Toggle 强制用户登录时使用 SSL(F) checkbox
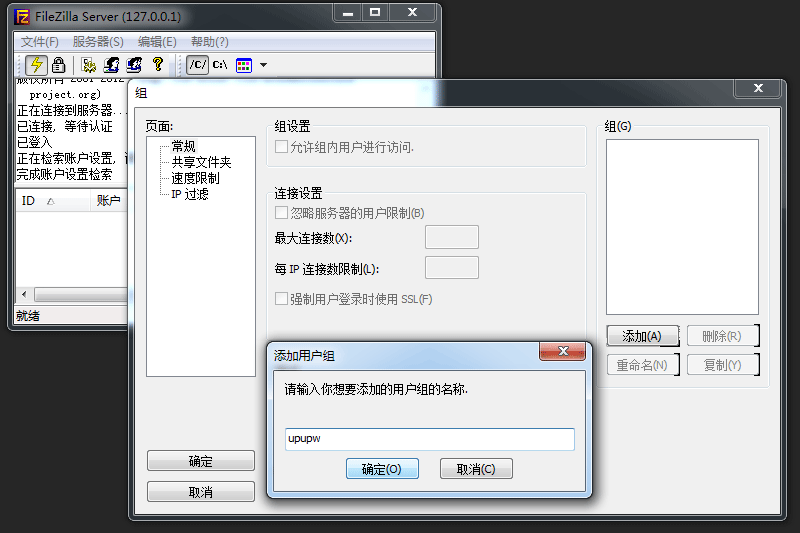Image resolution: width=800 pixels, height=533 pixels. 281,298
